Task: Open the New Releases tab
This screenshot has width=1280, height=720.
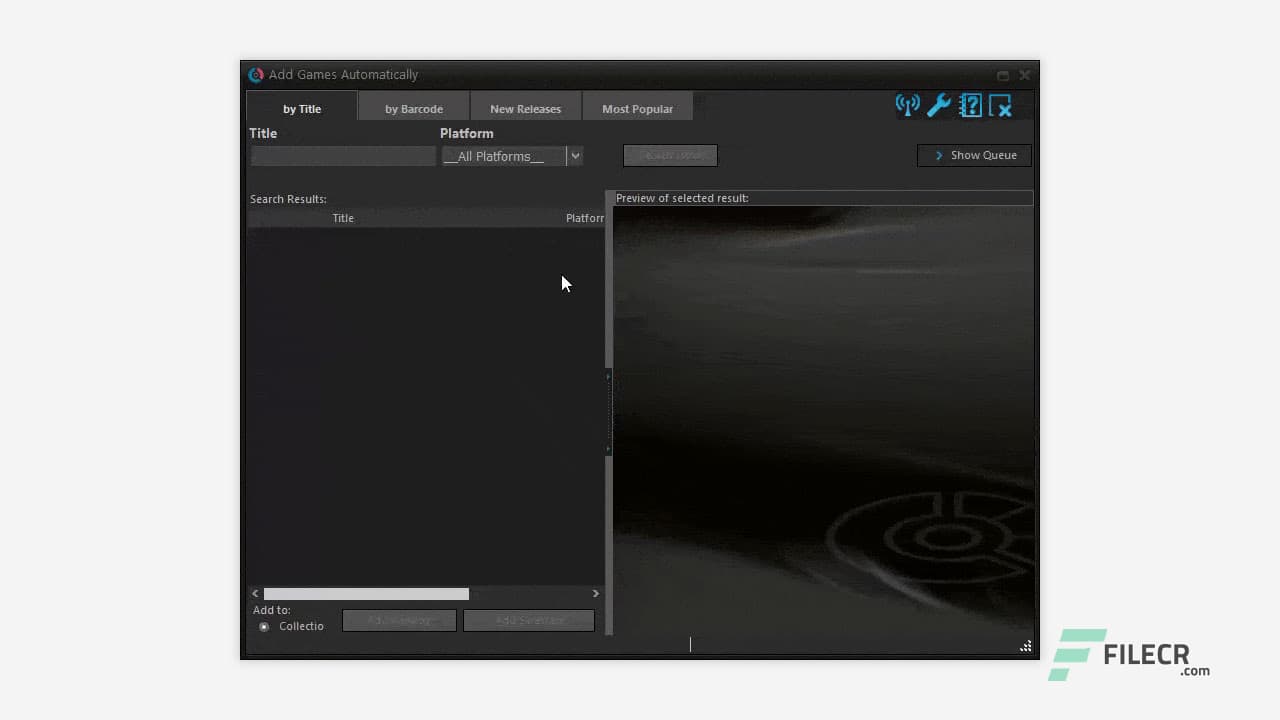Action: 525,108
